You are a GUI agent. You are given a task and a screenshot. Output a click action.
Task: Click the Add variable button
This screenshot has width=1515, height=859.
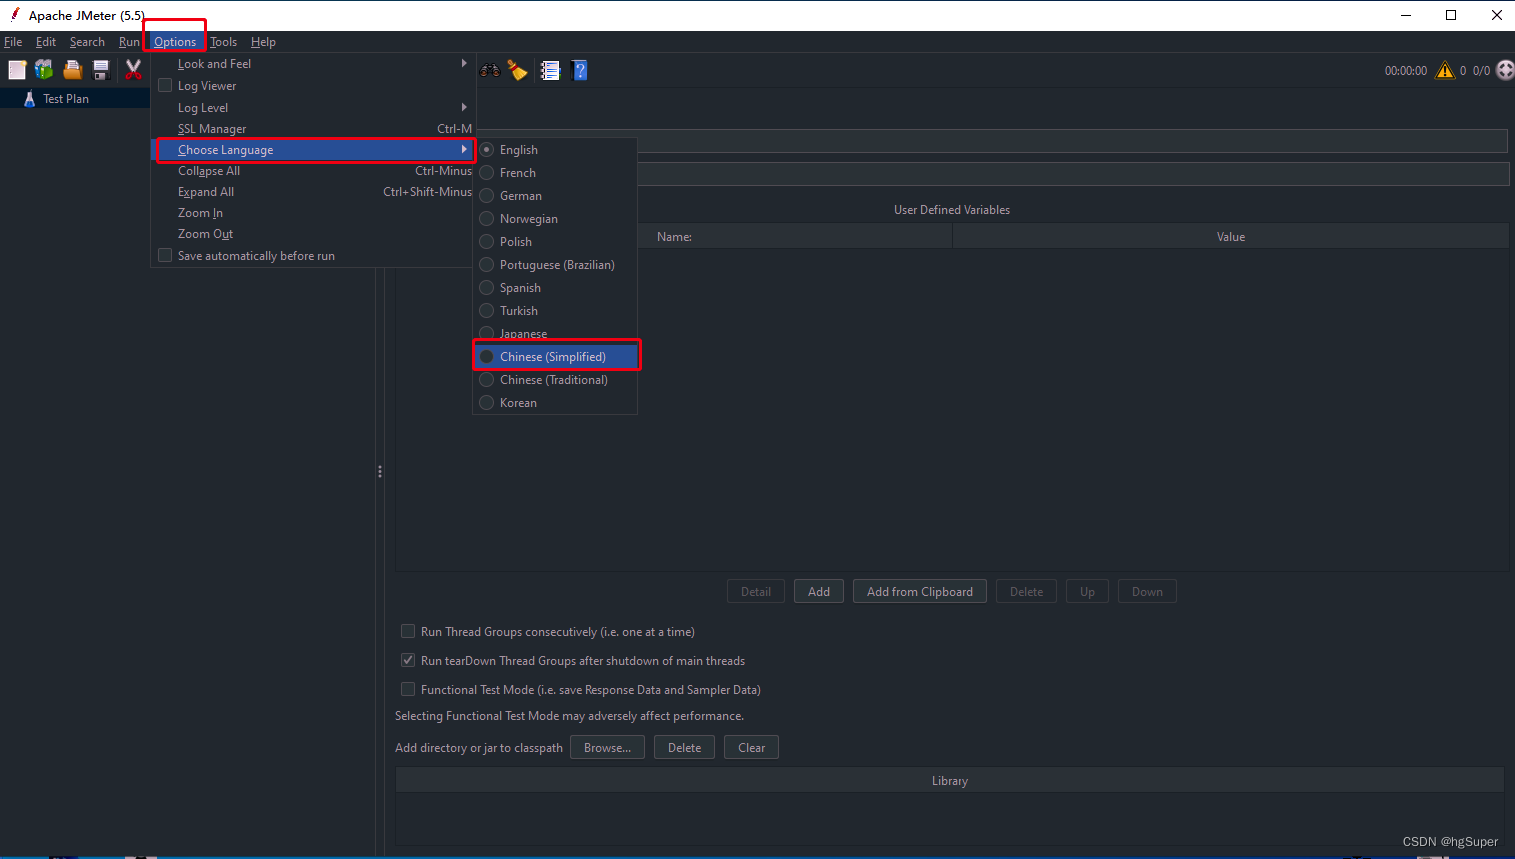coord(819,592)
